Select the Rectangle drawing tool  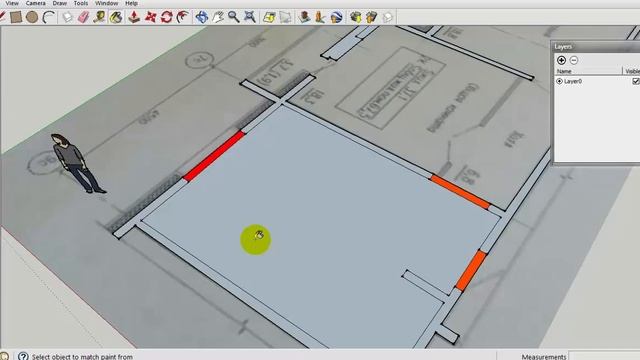16,17
